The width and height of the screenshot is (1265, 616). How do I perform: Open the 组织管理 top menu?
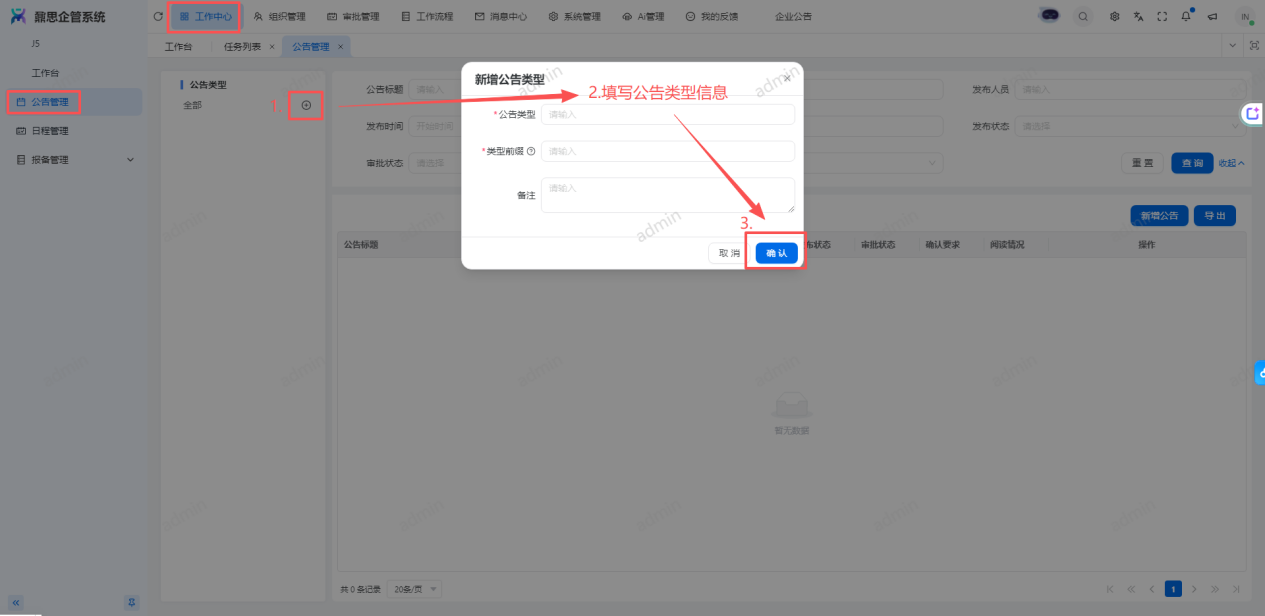[281, 17]
